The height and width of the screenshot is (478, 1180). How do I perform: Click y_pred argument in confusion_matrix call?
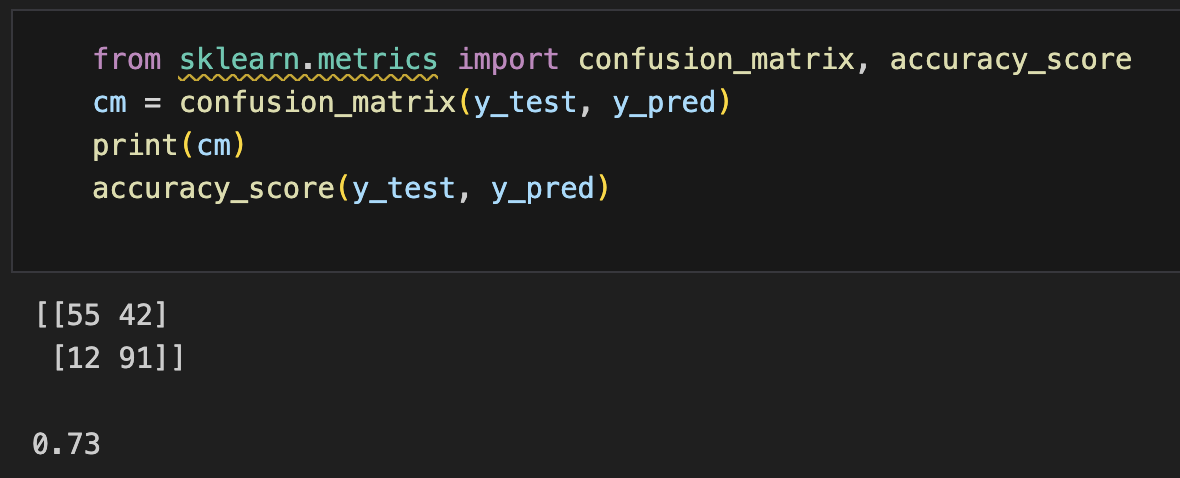(x=664, y=103)
